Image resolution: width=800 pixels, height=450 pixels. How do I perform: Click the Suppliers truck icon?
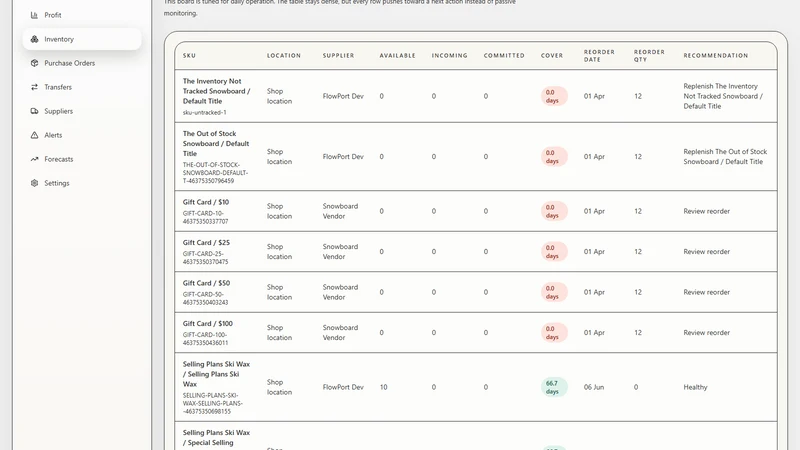click(x=34, y=111)
